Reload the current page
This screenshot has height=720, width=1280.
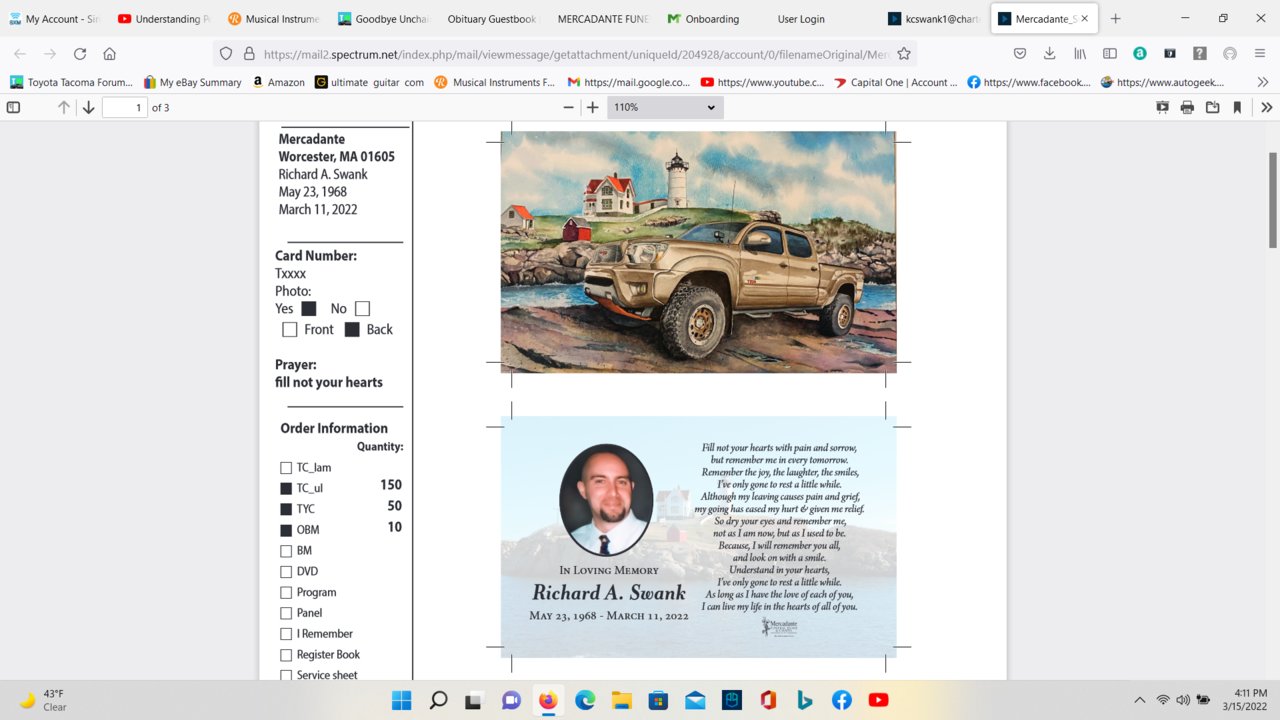80,54
